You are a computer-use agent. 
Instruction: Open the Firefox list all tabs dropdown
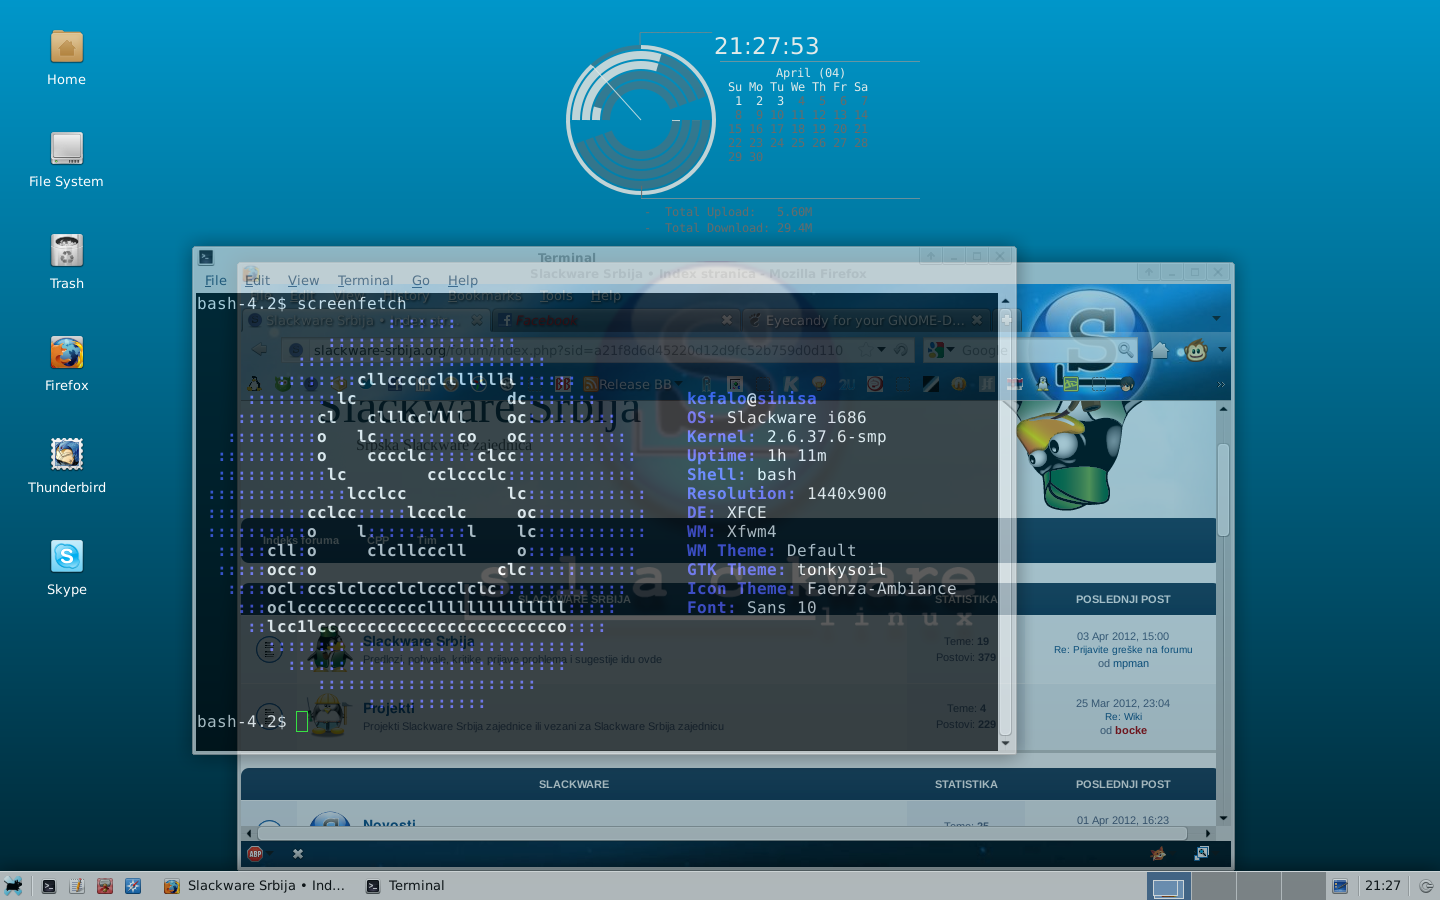pyautogui.click(x=1216, y=319)
